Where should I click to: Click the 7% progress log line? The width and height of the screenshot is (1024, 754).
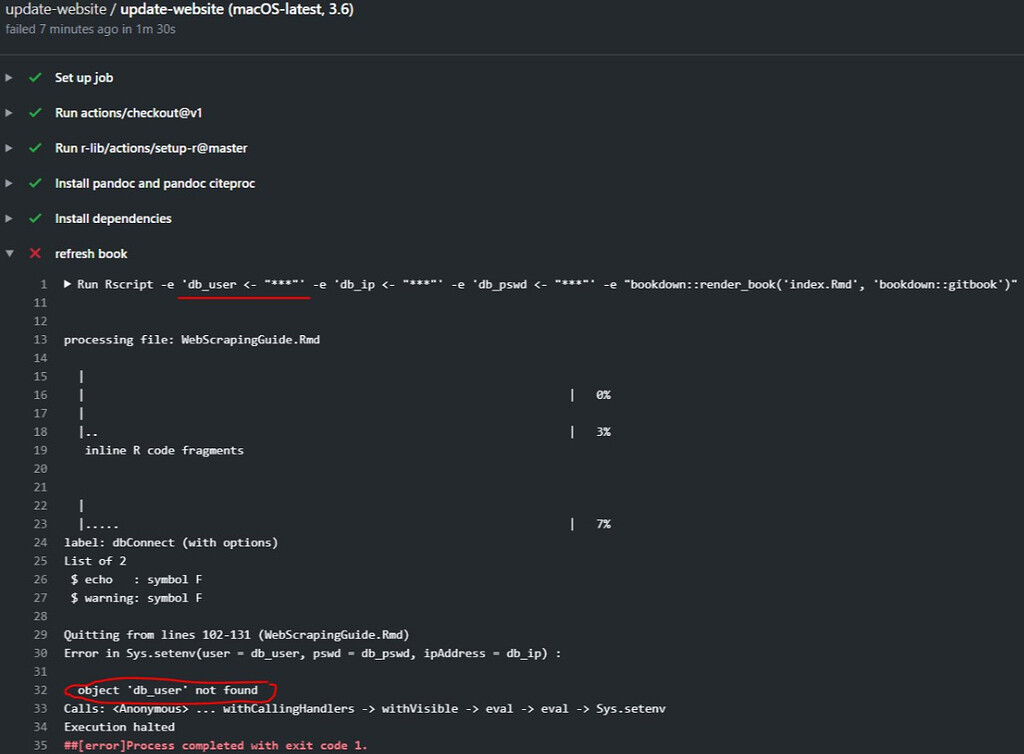345,524
